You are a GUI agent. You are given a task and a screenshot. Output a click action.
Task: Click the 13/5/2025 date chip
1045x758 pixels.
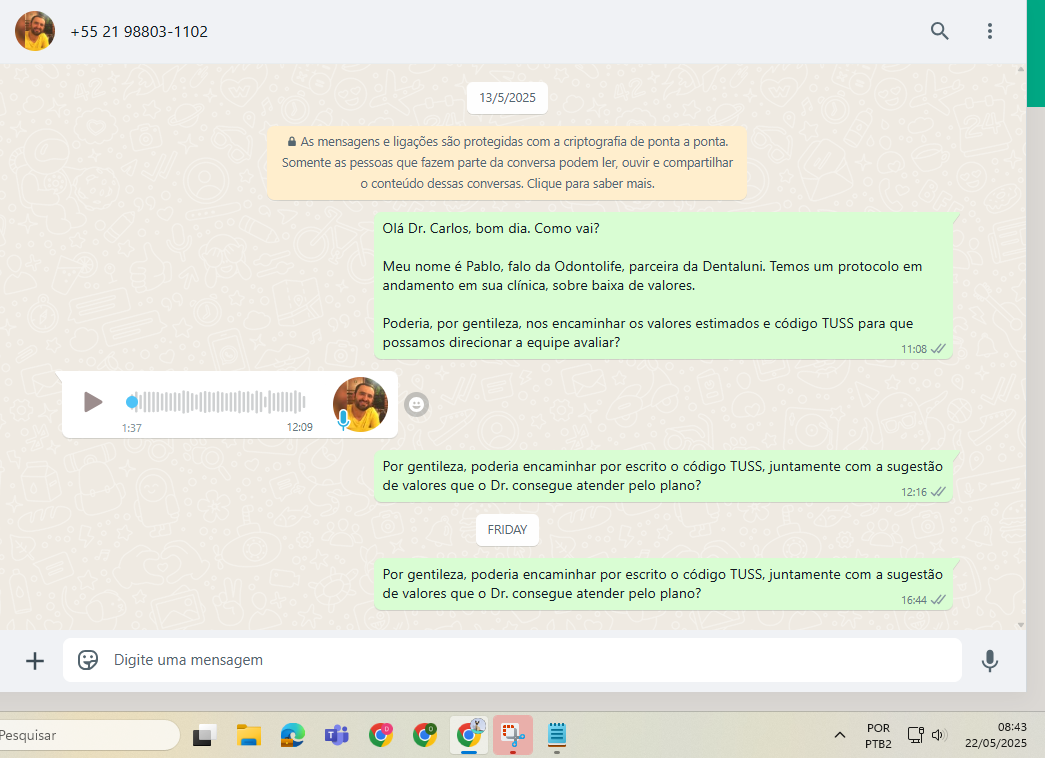click(507, 98)
